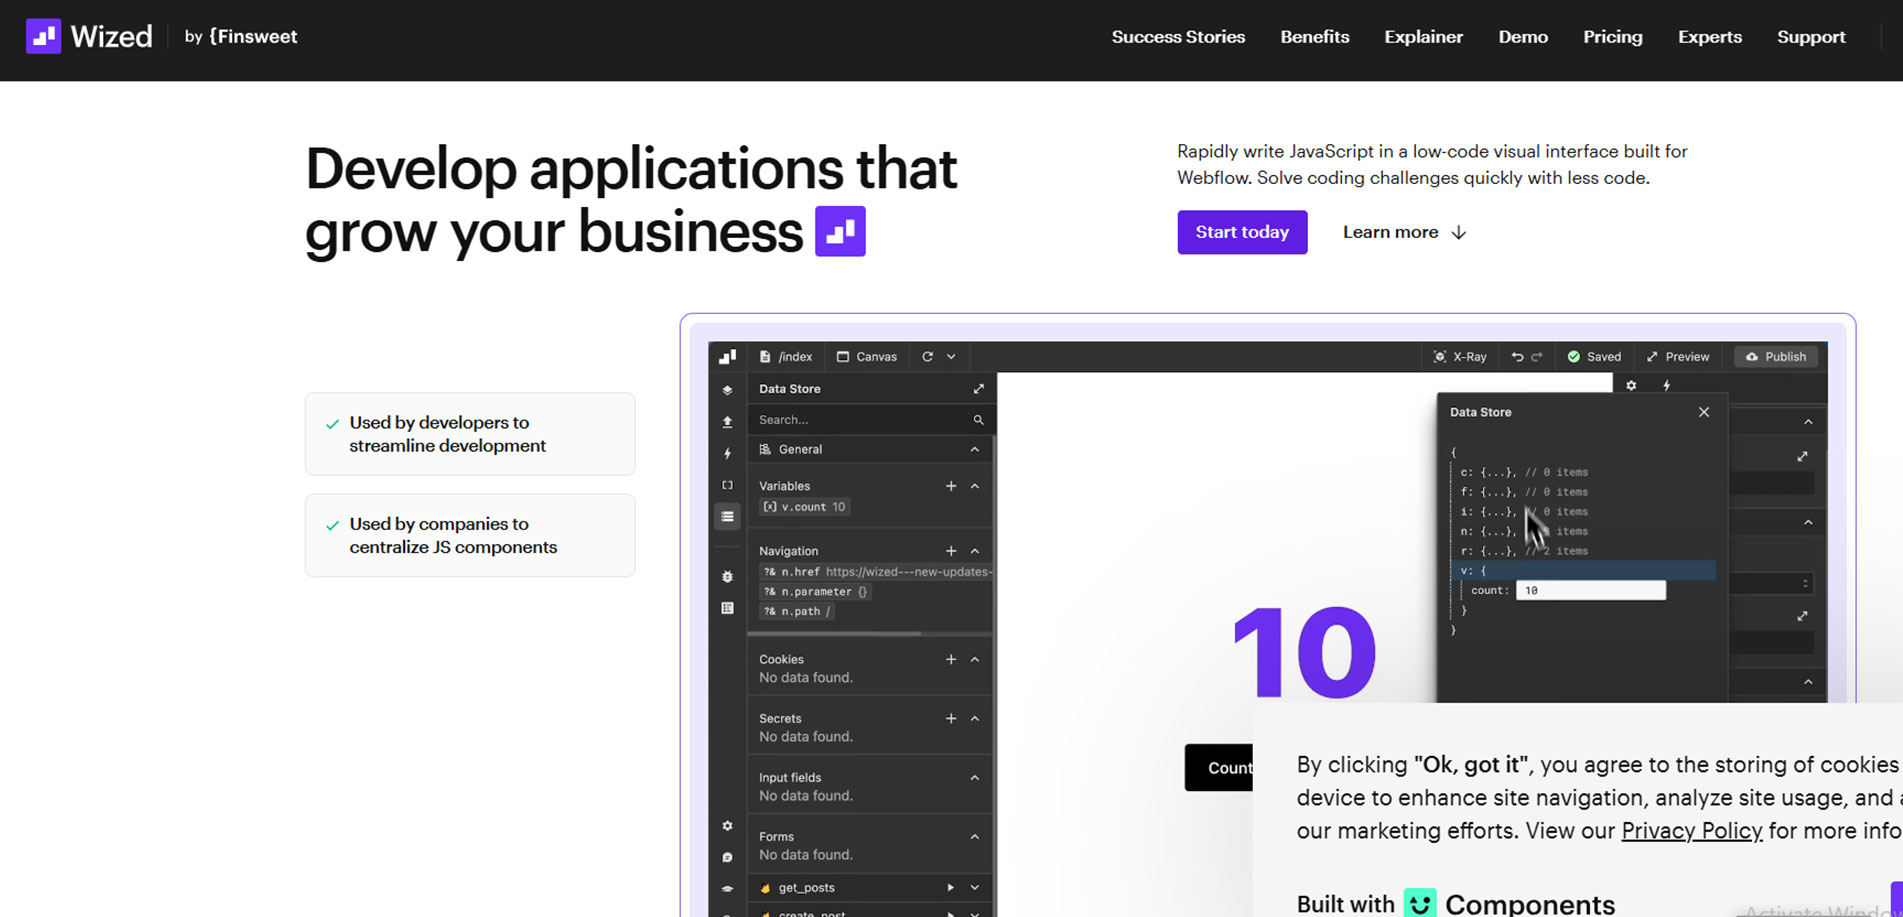Screen dimensions: 1903x917
Task: Select the 'v: {' line in Data Store
Action: (x=1583, y=571)
